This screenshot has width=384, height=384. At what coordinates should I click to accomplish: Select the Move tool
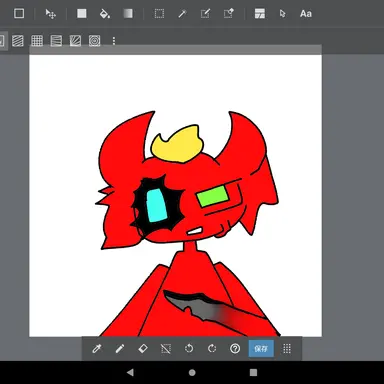point(51,14)
